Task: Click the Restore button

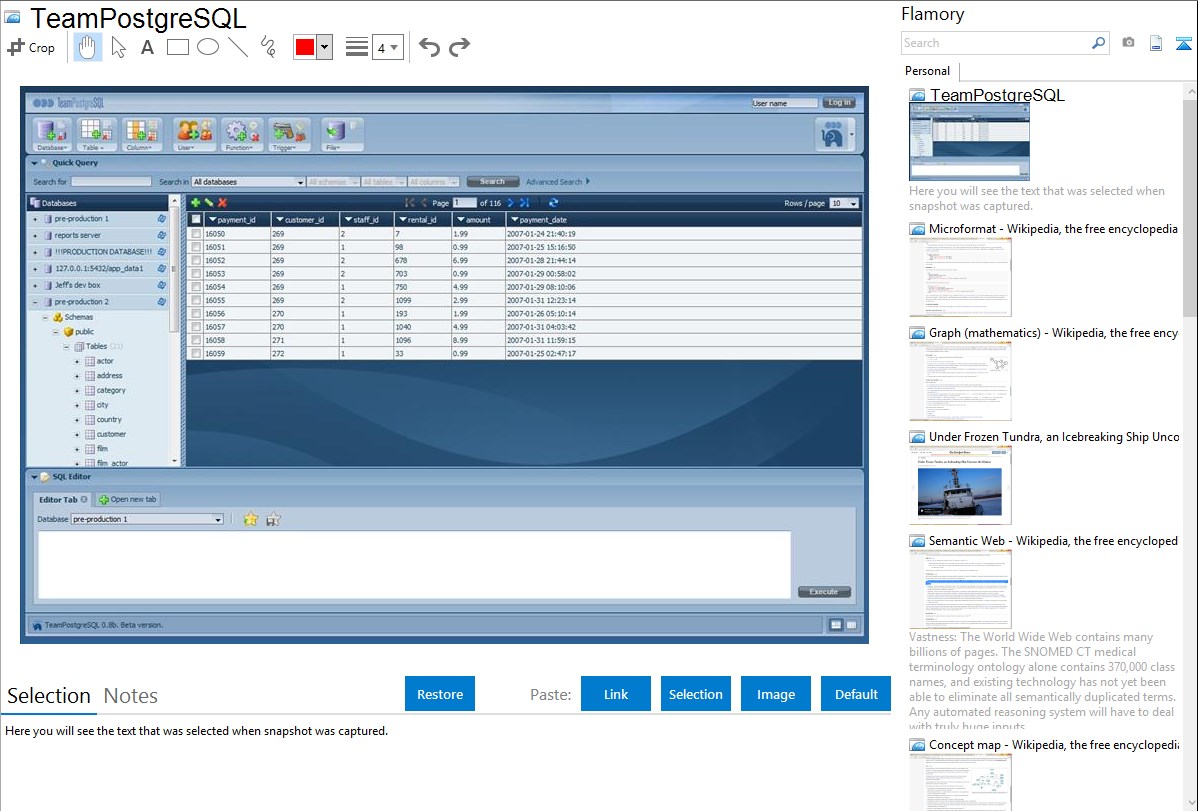Action: coord(440,694)
